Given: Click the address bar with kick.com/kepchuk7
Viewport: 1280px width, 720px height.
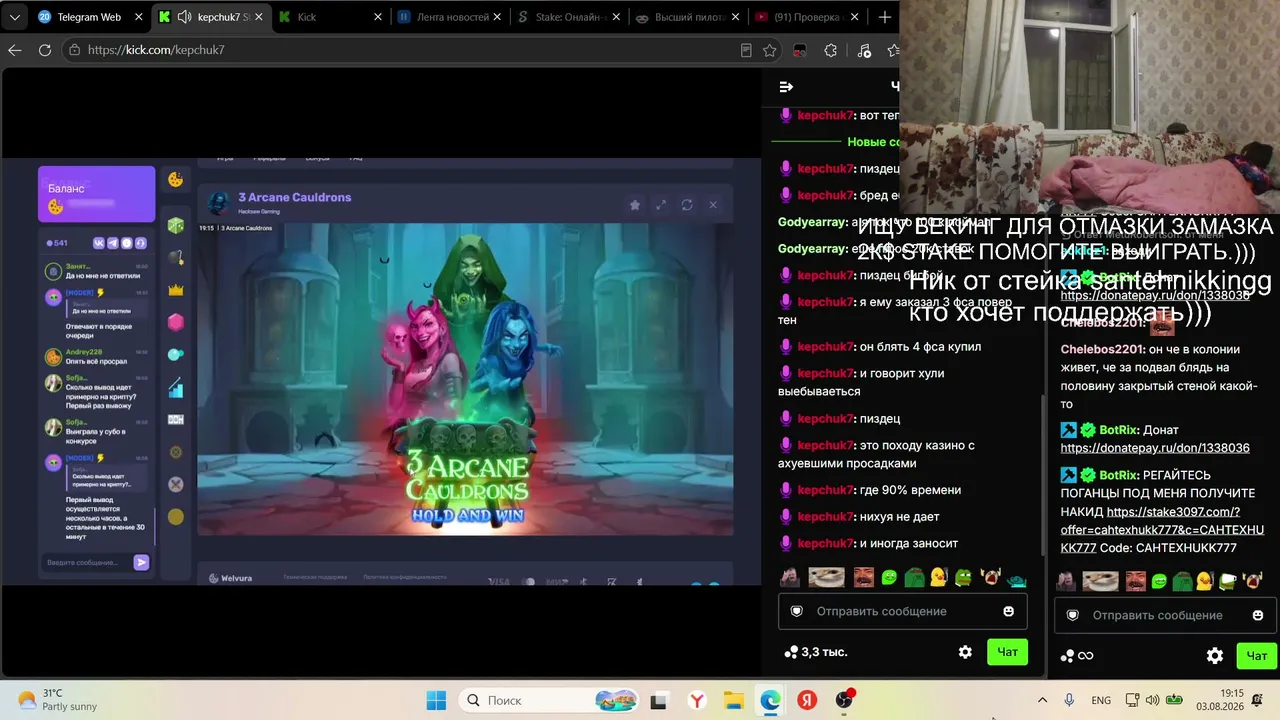Looking at the screenshot, I should tap(405, 50).
